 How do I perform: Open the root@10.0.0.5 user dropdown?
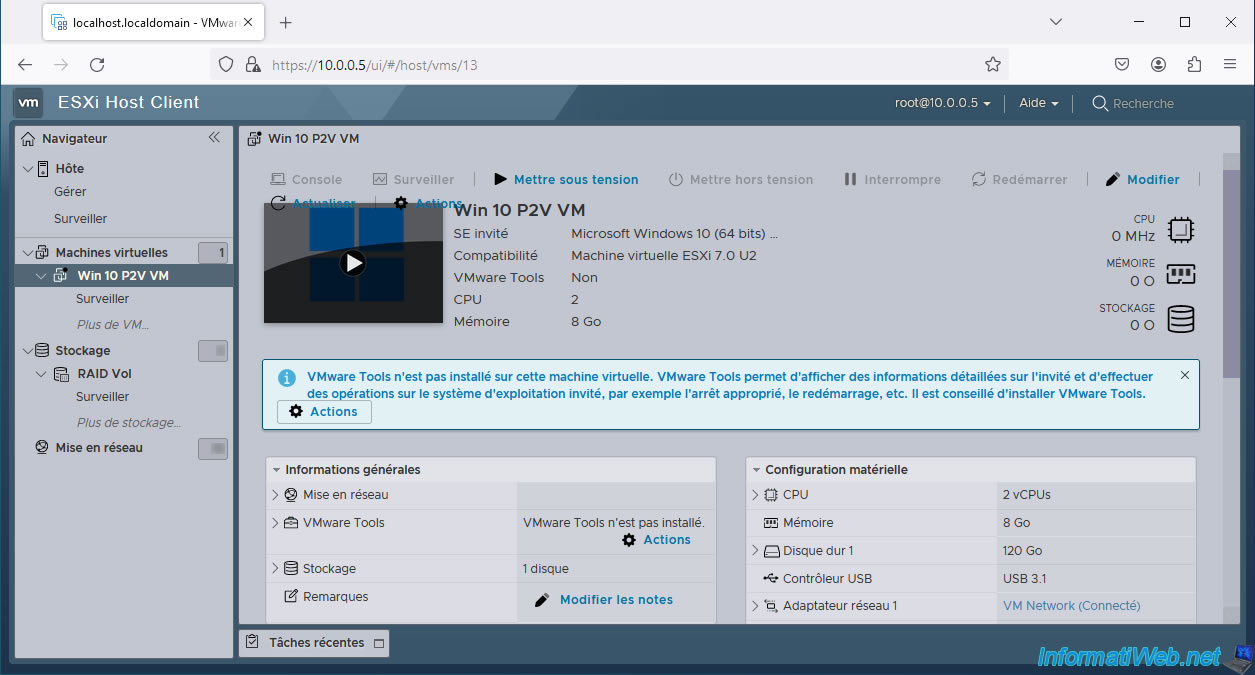(x=942, y=103)
